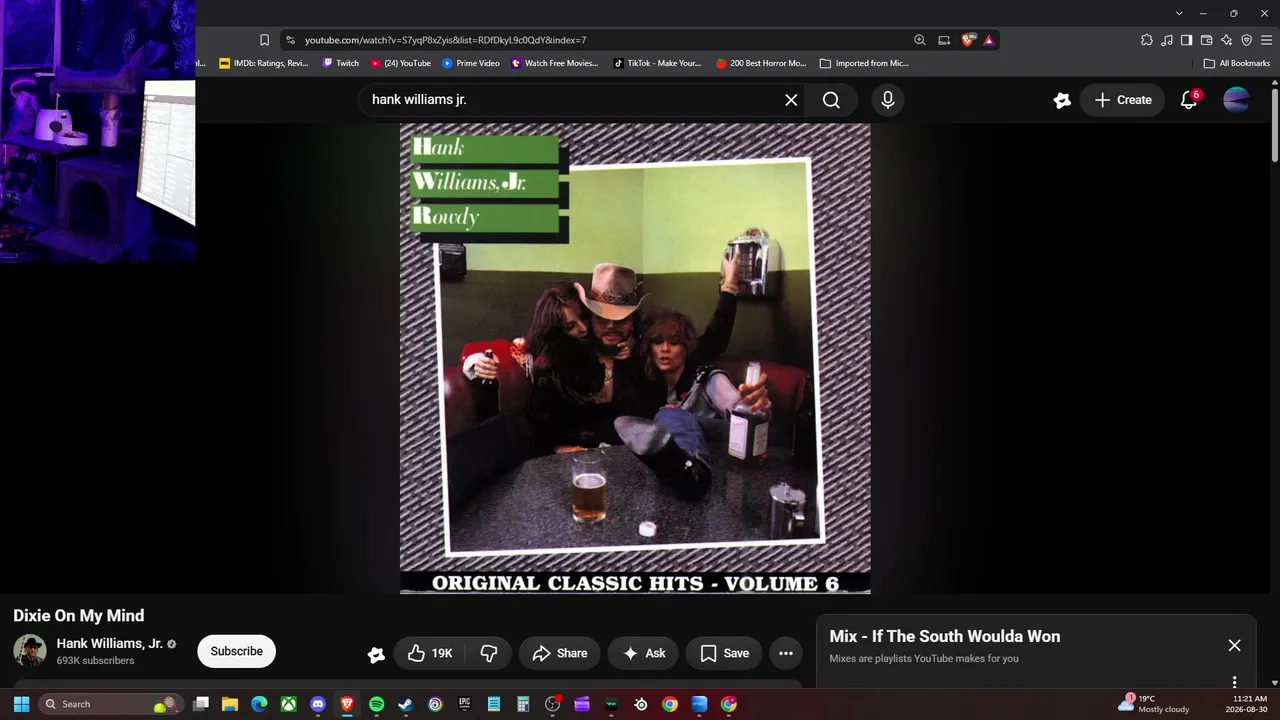The width and height of the screenshot is (1280, 720).
Task: Click the sparkle icon left of like button
Action: click(x=376, y=654)
